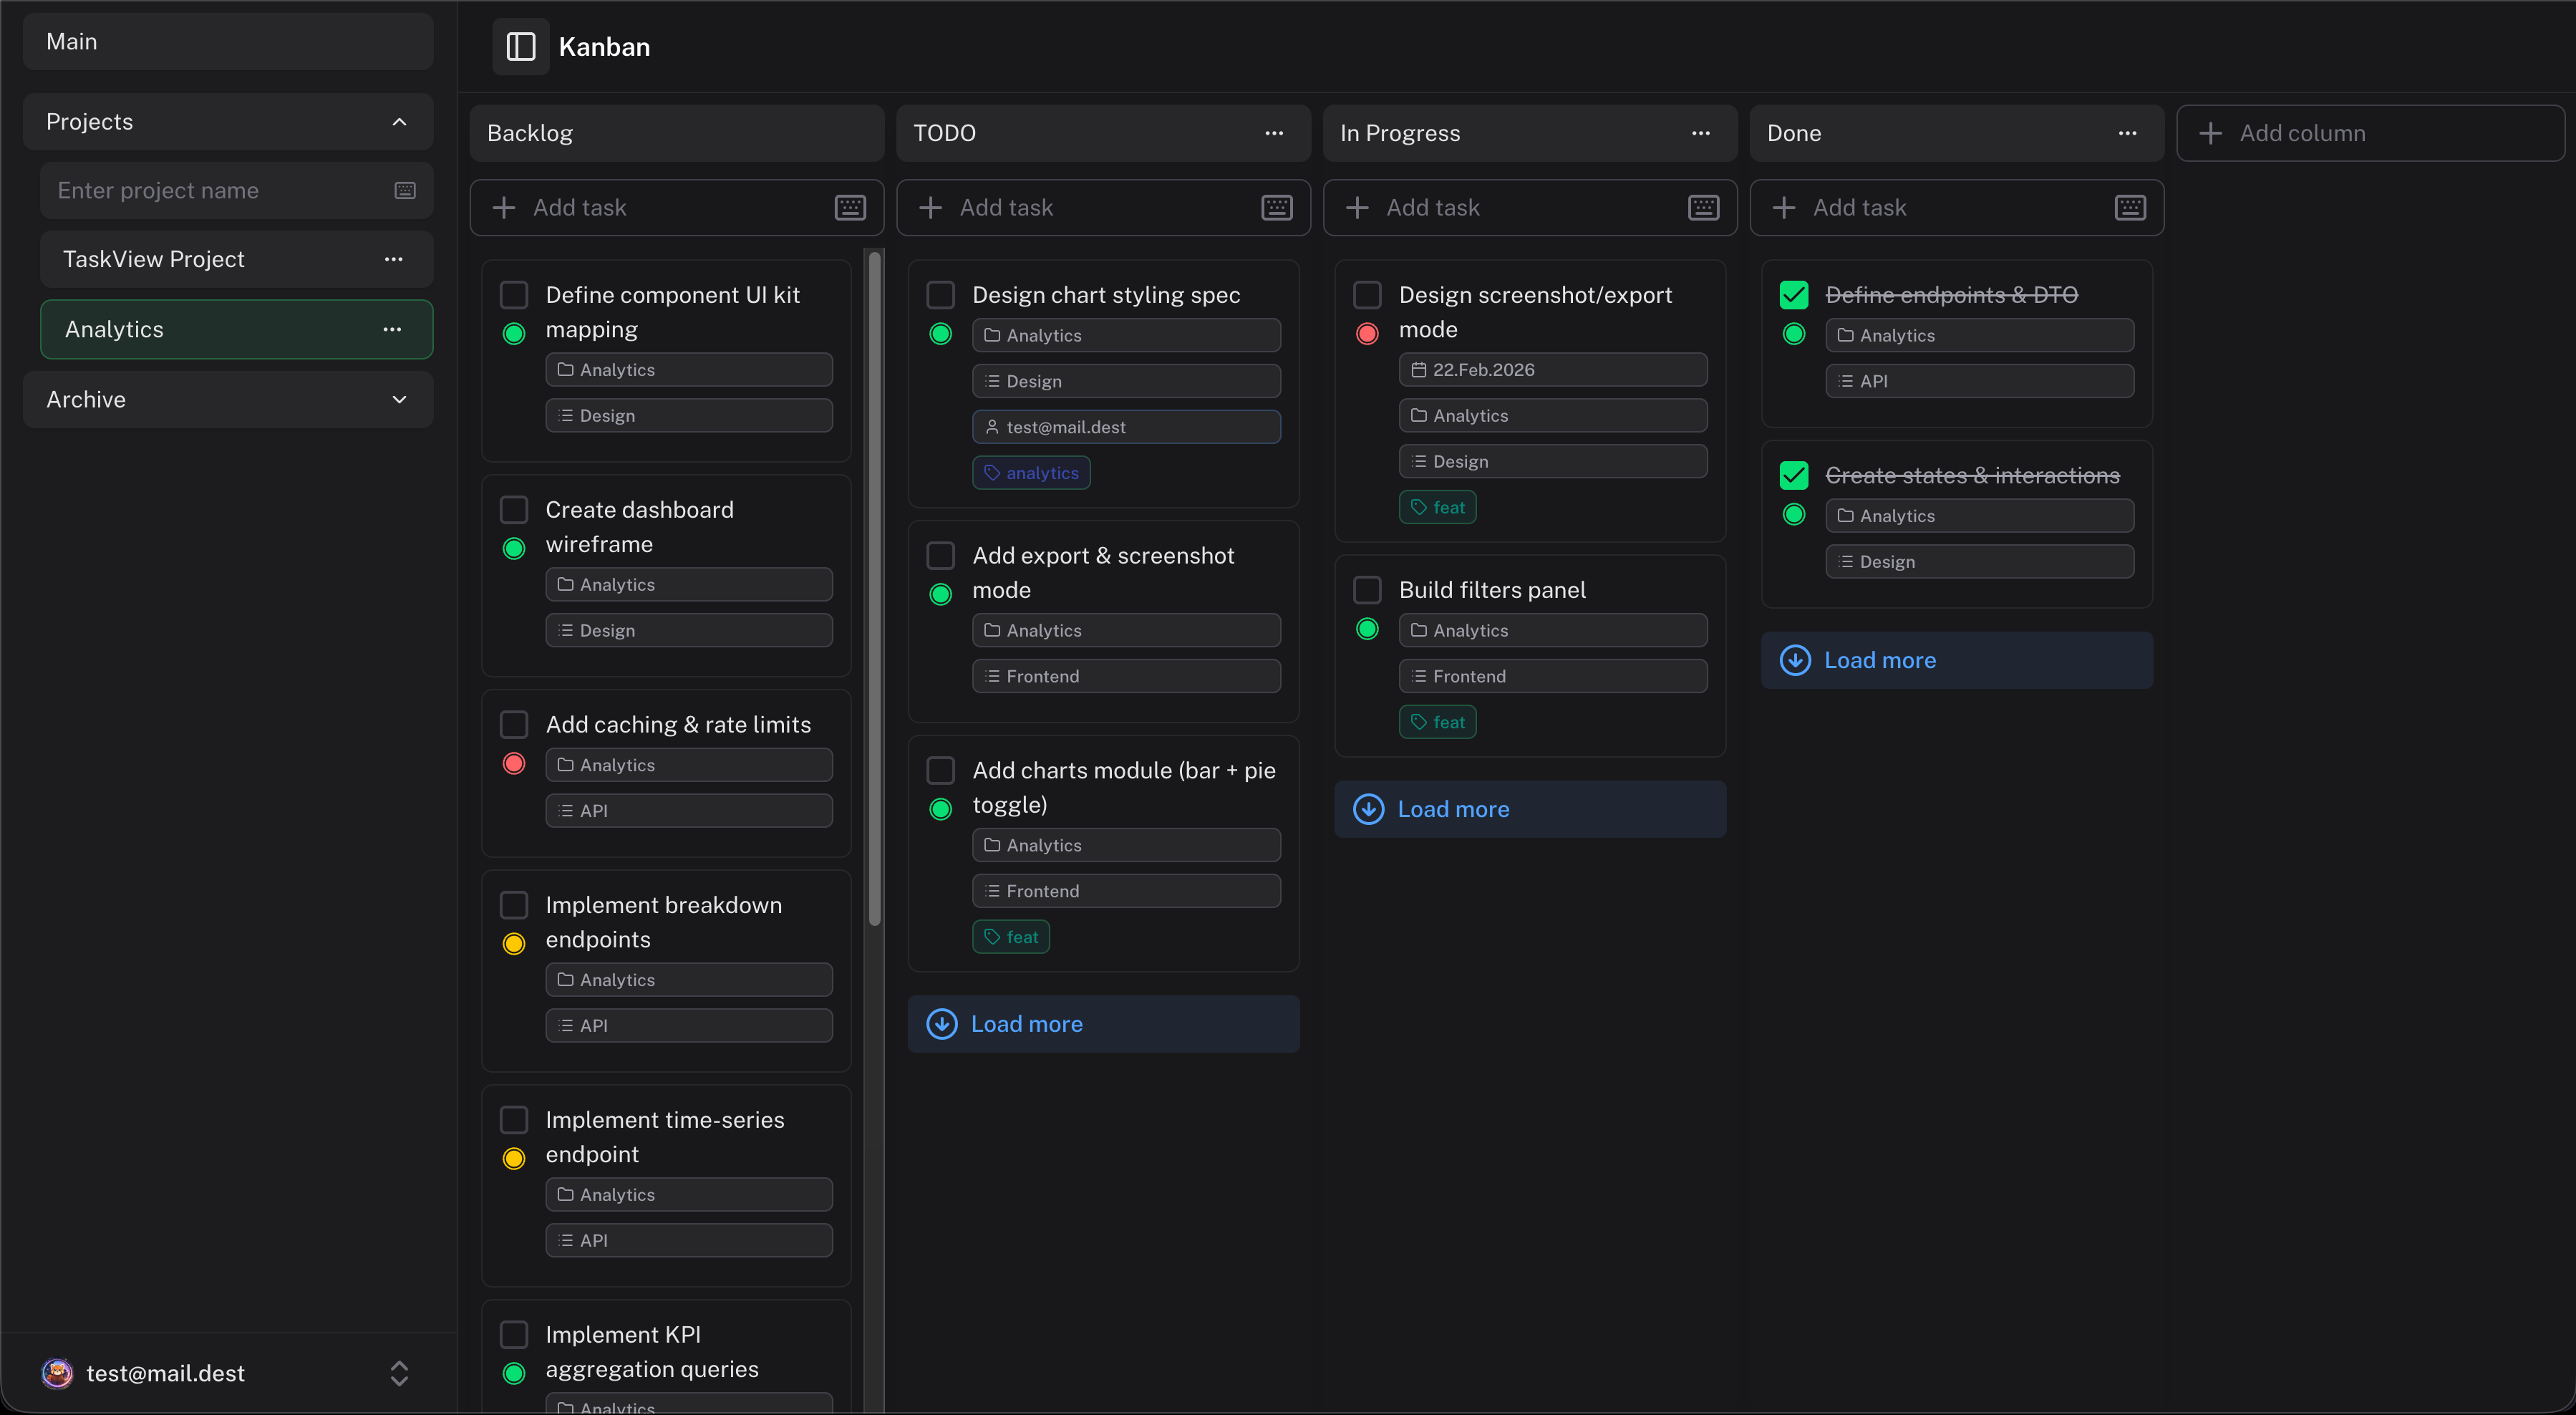Viewport: 2576px width, 1415px height.
Task: Expand the Archive section
Action: tap(399, 399)
